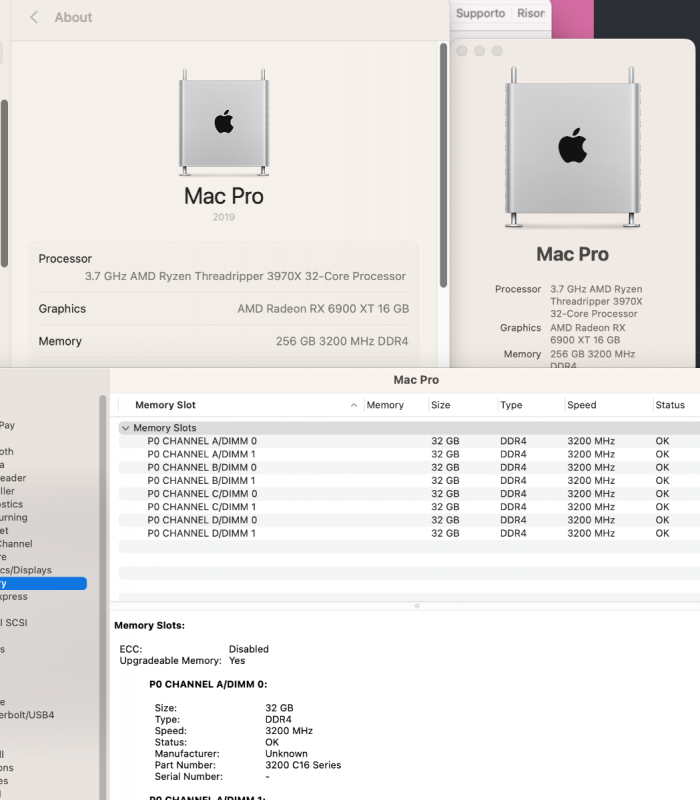The width and height of the screenshot is (700, 800).
Task: Select the Diagnostics sidebar item
Action: click(11, 504)
